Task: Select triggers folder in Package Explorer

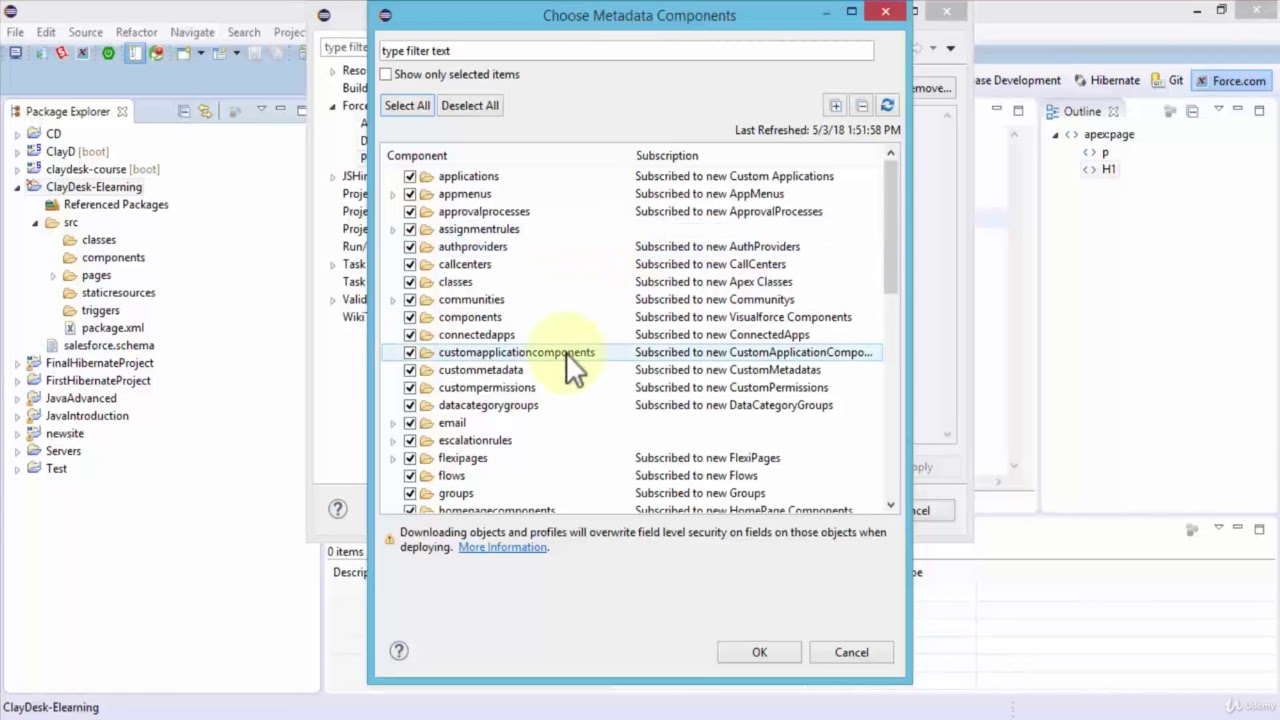Action: click(100, 310)
